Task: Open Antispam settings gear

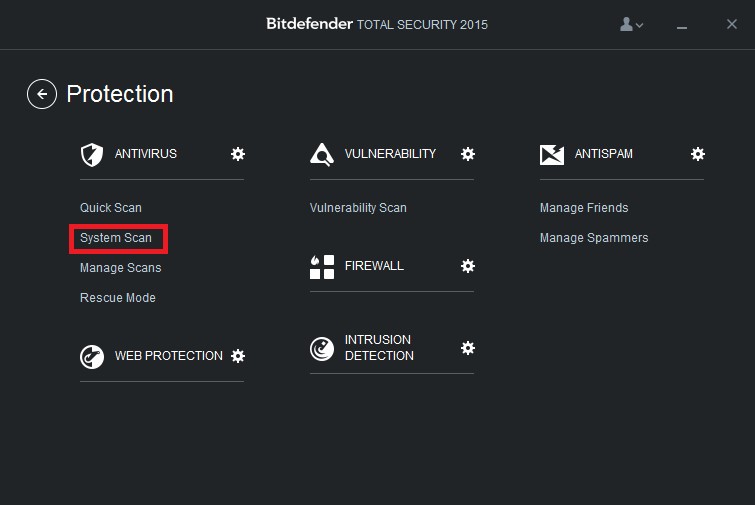Action: coord(698,154)
